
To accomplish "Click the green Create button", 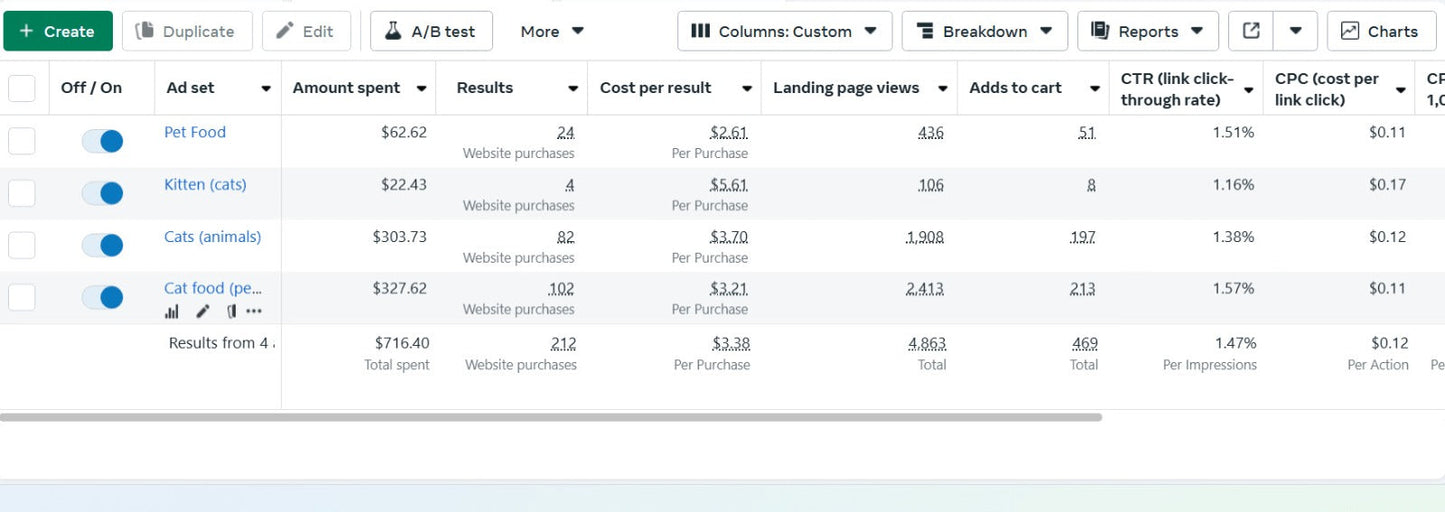I will (57, 31).
